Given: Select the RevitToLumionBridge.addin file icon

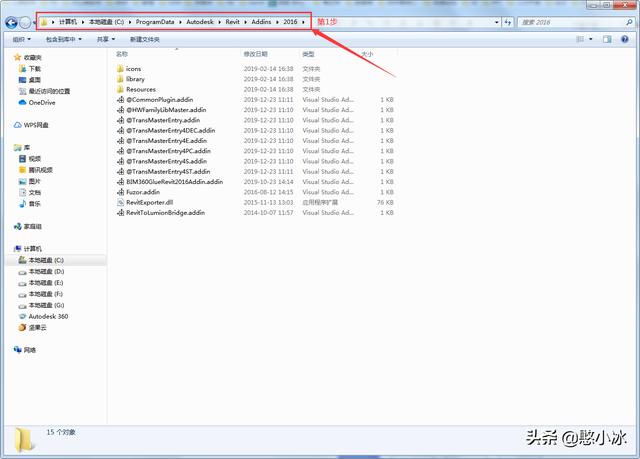Looking at the screenshot, I should click(x=120, y=213).
